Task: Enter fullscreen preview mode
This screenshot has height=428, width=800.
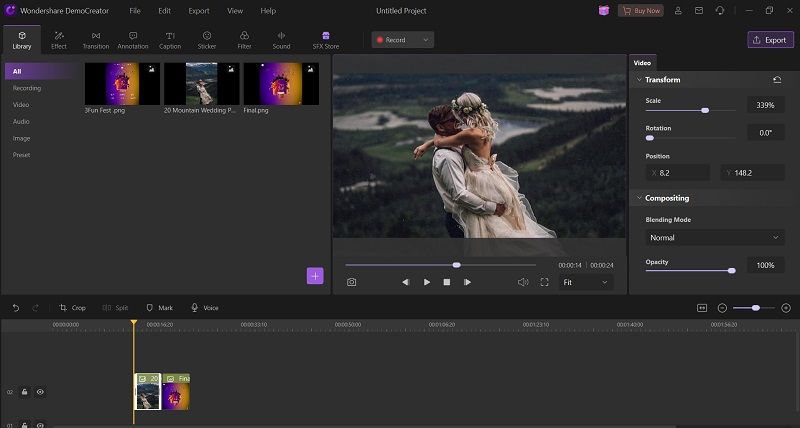Action: (544, 282)
